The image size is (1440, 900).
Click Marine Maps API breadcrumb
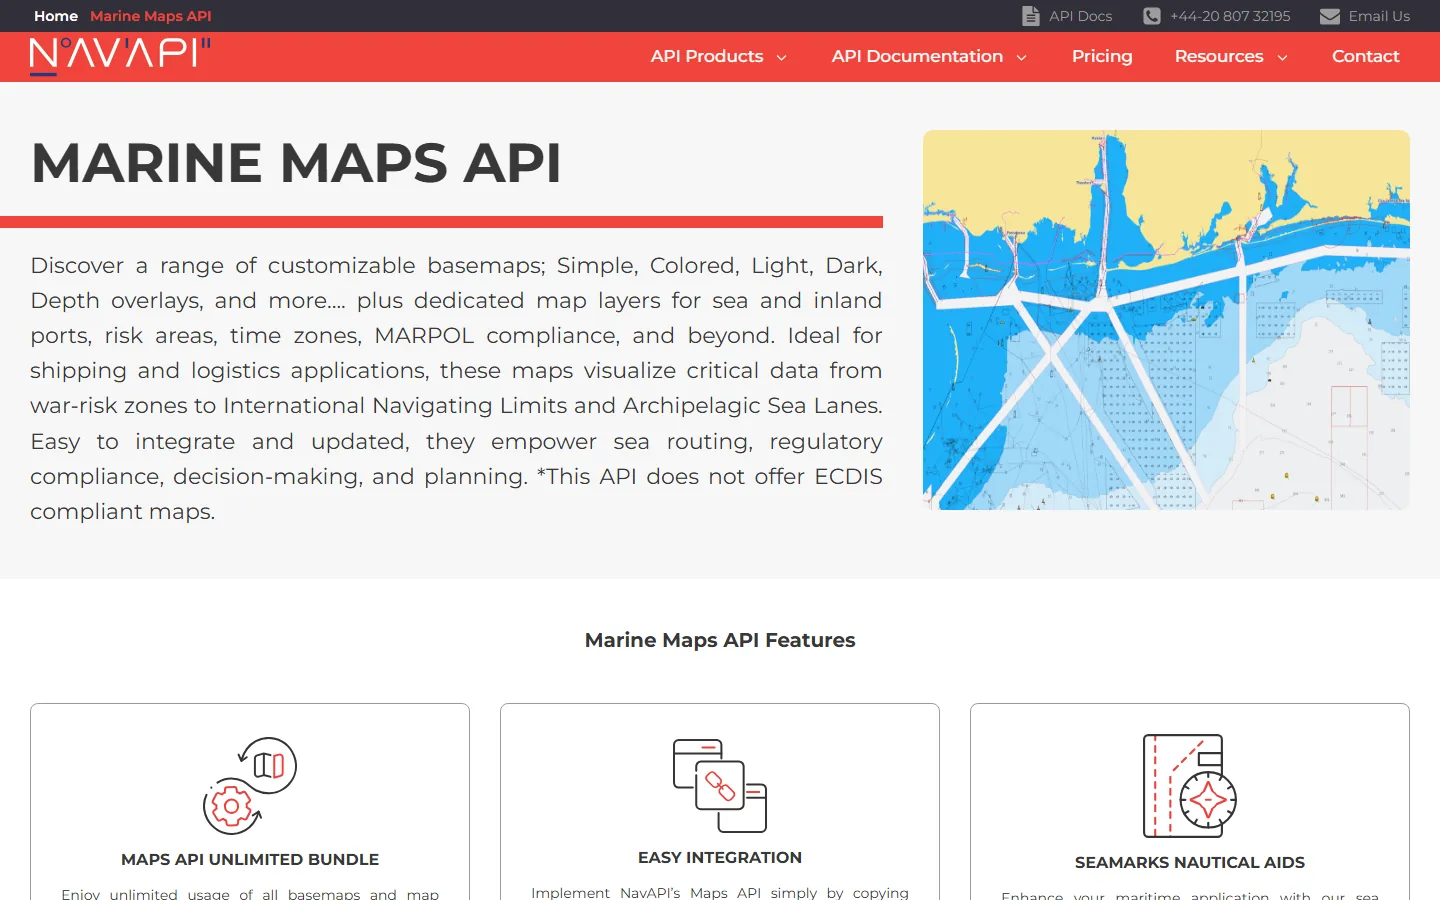[x=151, y=16]
